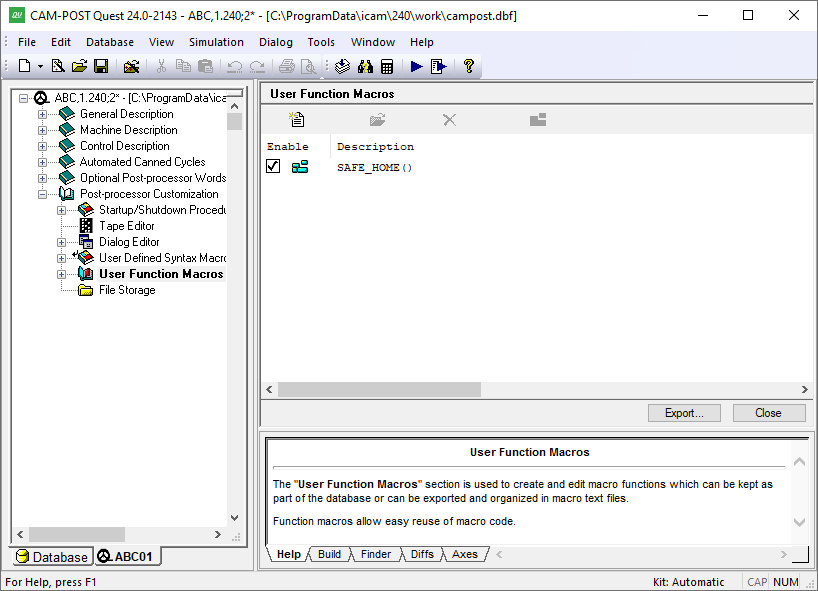Click the page with blue arrow icon
Screen dimensions: 818x591
(x=439, y=66)
